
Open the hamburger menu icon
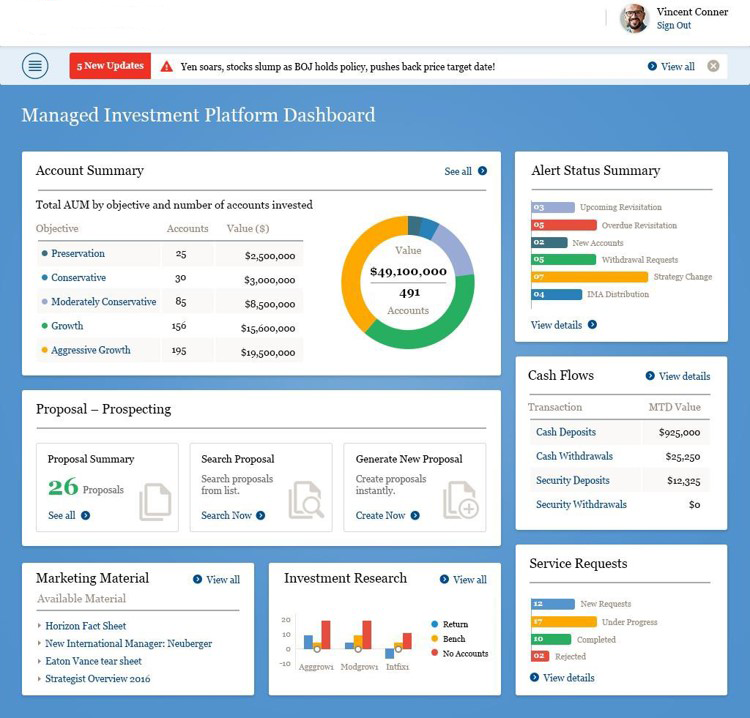tap(35, 66)
